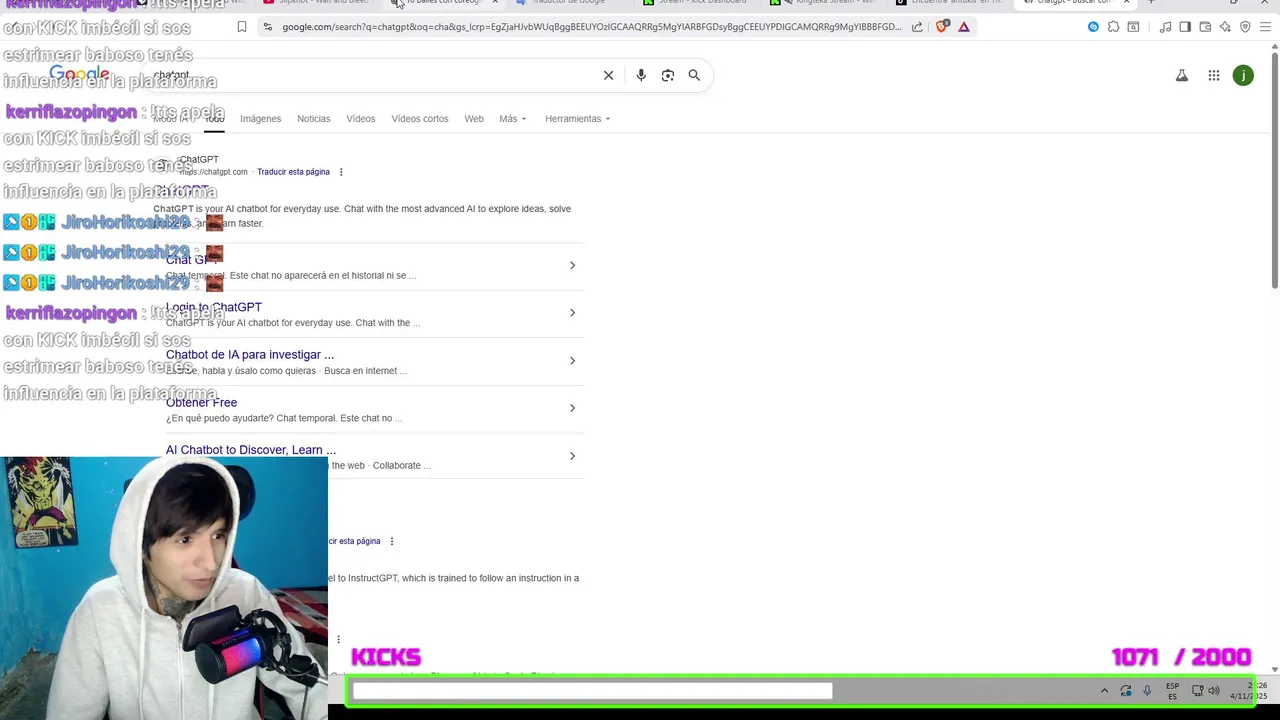Click Traducir esta página for chatgpt.com
The width and height of the screenshot is (1280, 720).
coord(293,172)
